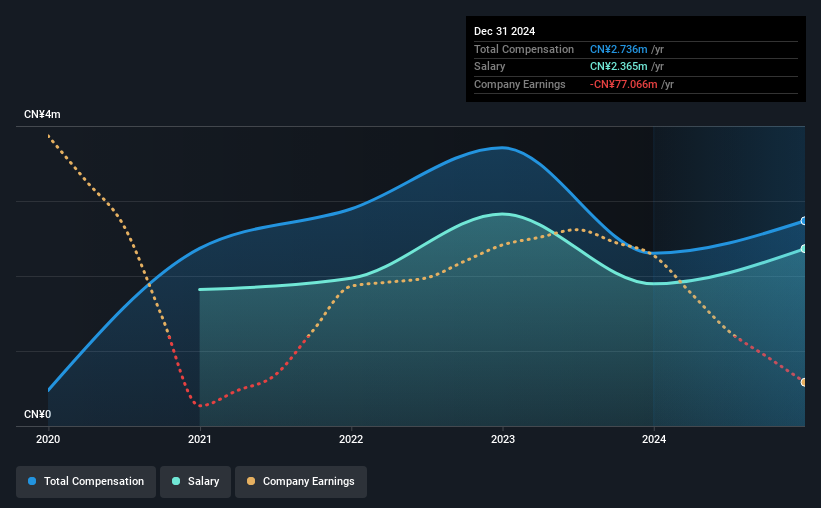The image size is (821, 508).
Task: Click the Dec 31 2024 tooltip date
Action: [x=504, y=31]
